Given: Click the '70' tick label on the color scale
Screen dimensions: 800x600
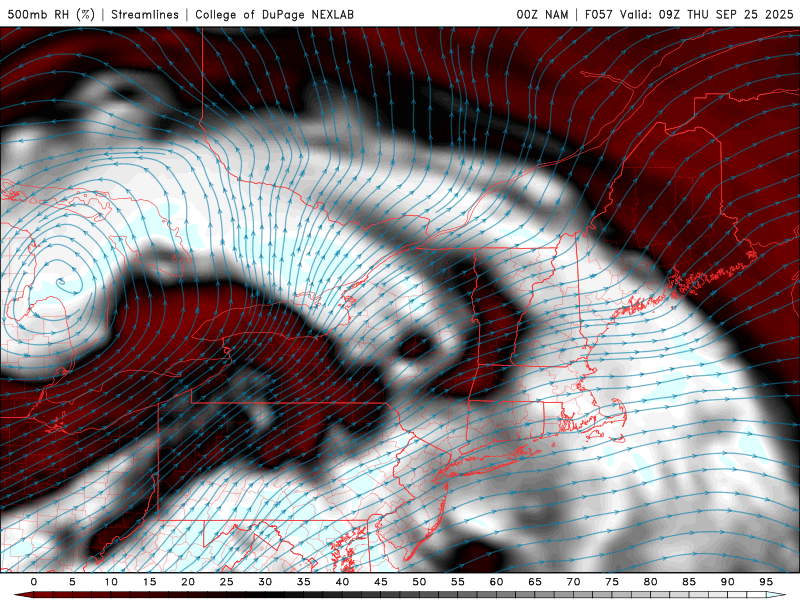Looking at the screenshot, I should (x=573, y=582).
